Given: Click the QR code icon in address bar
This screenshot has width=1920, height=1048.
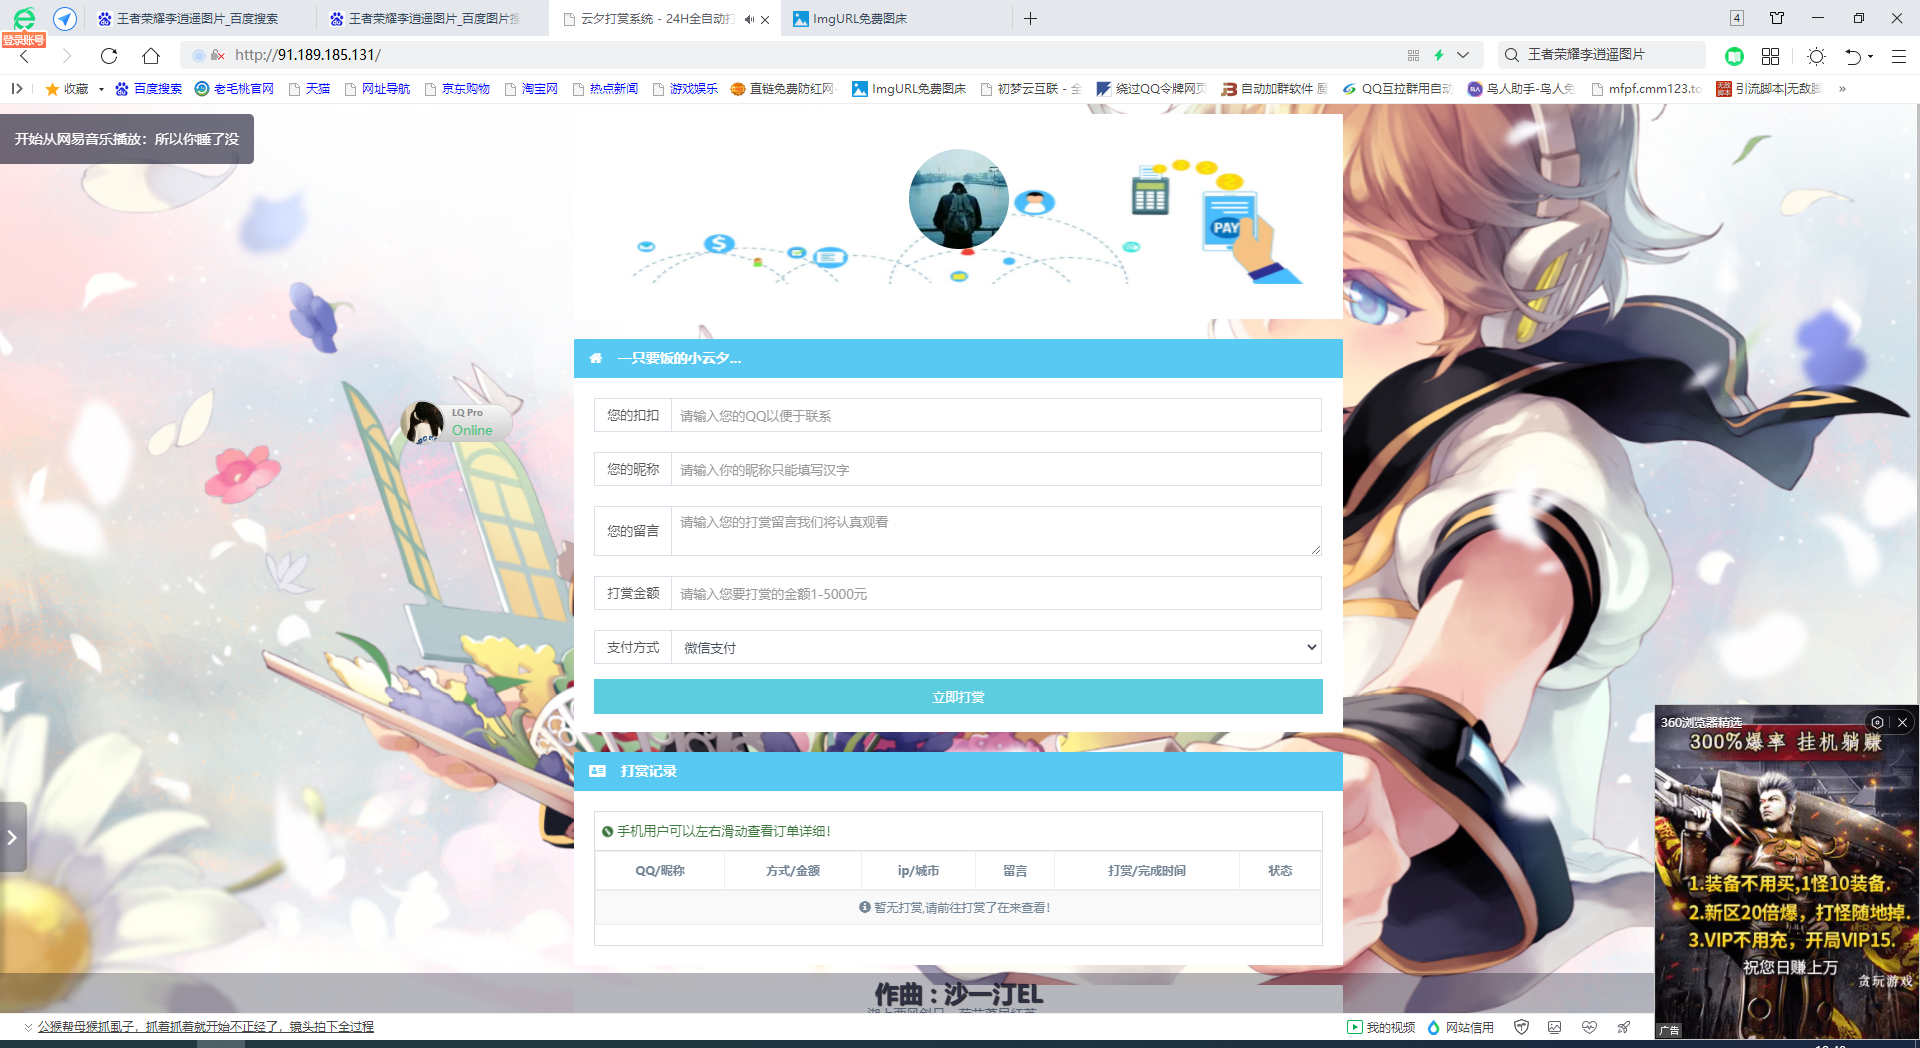Looking at the screenshot, I should (1413, 55).
